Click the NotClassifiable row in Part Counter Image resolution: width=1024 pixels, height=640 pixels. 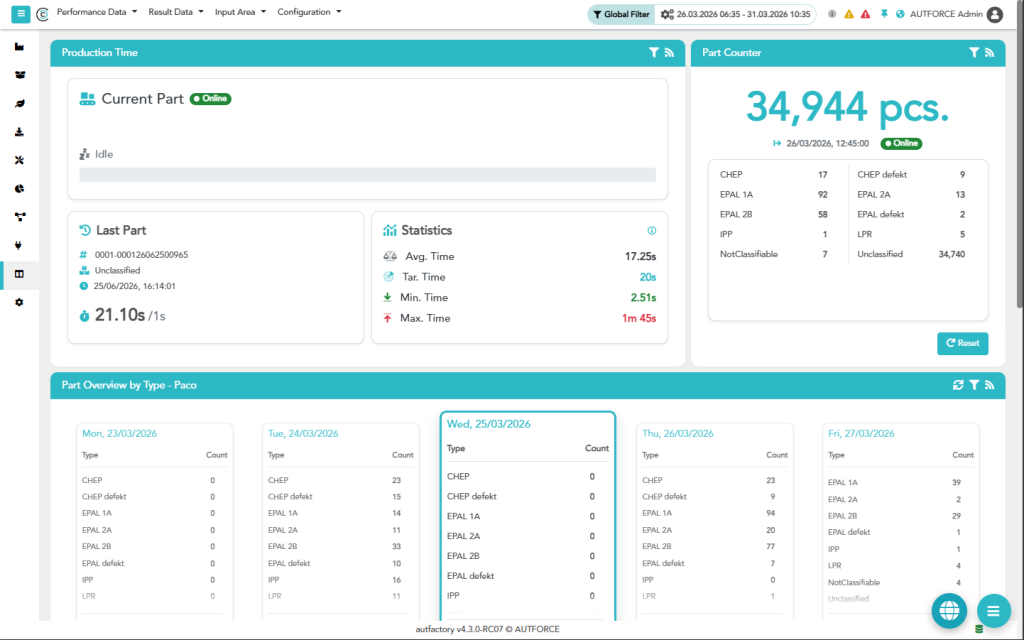click(773, 254)
